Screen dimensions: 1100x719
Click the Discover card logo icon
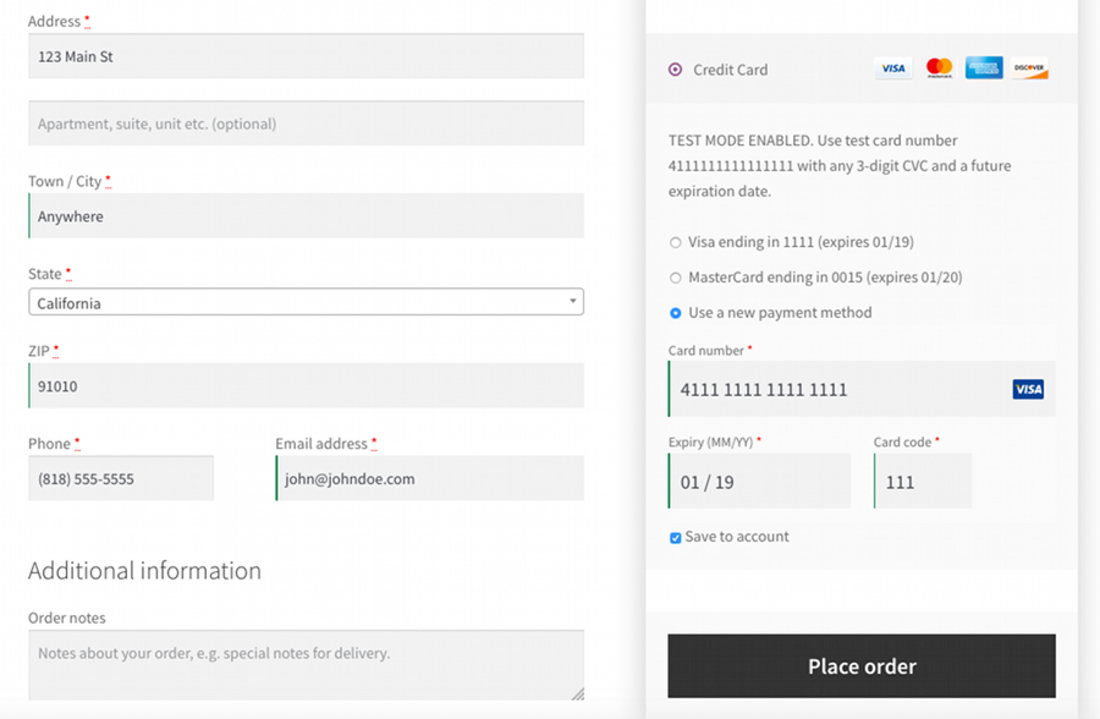pos(1029,69)
